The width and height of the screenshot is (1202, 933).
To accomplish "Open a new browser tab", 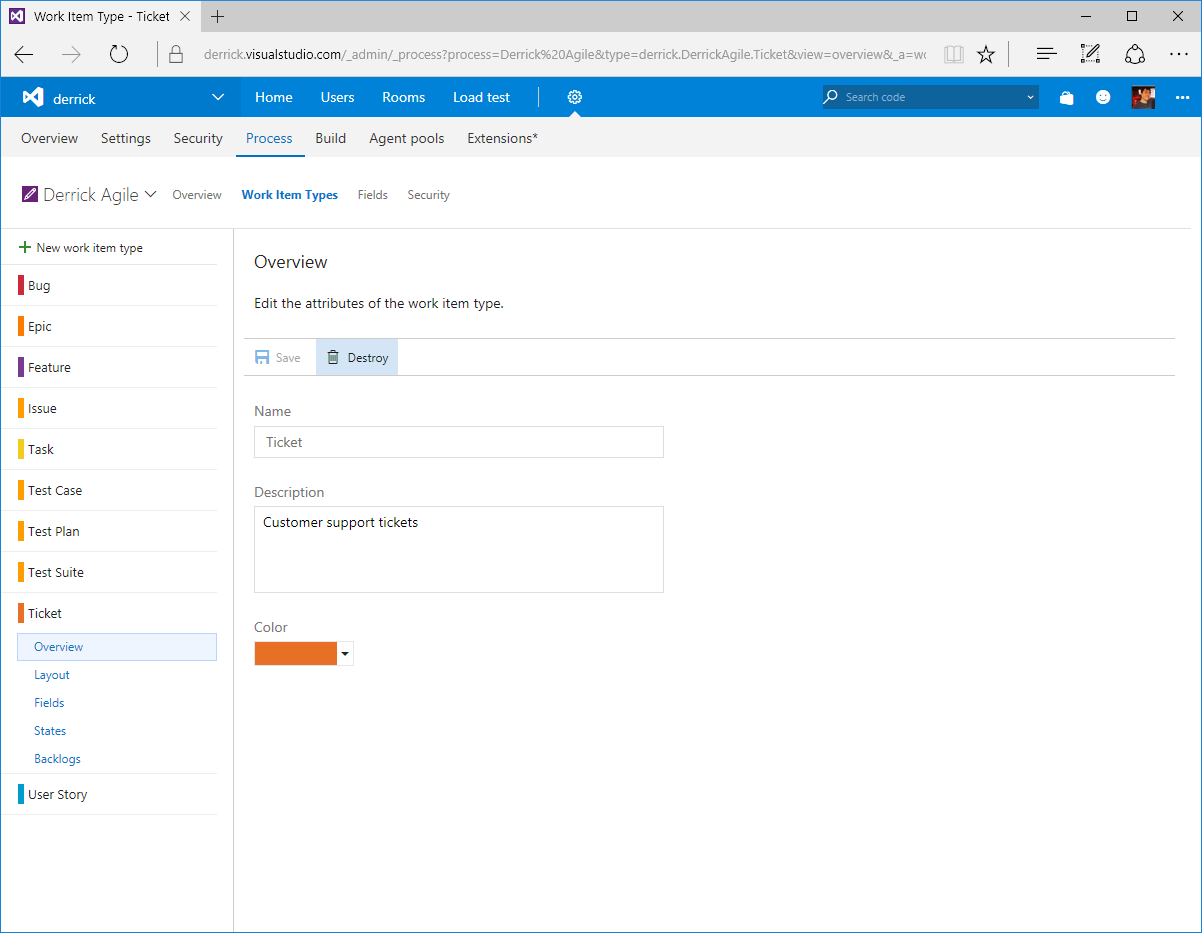I will [218, 16].
